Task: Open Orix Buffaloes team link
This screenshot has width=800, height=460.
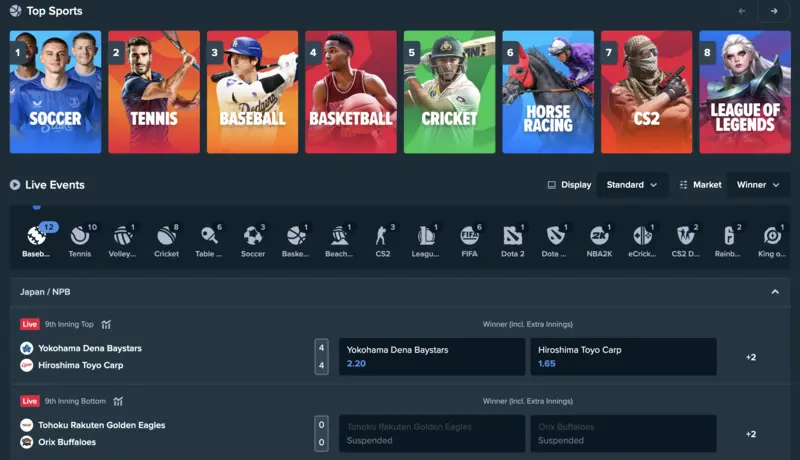Action: coord(67,442)
